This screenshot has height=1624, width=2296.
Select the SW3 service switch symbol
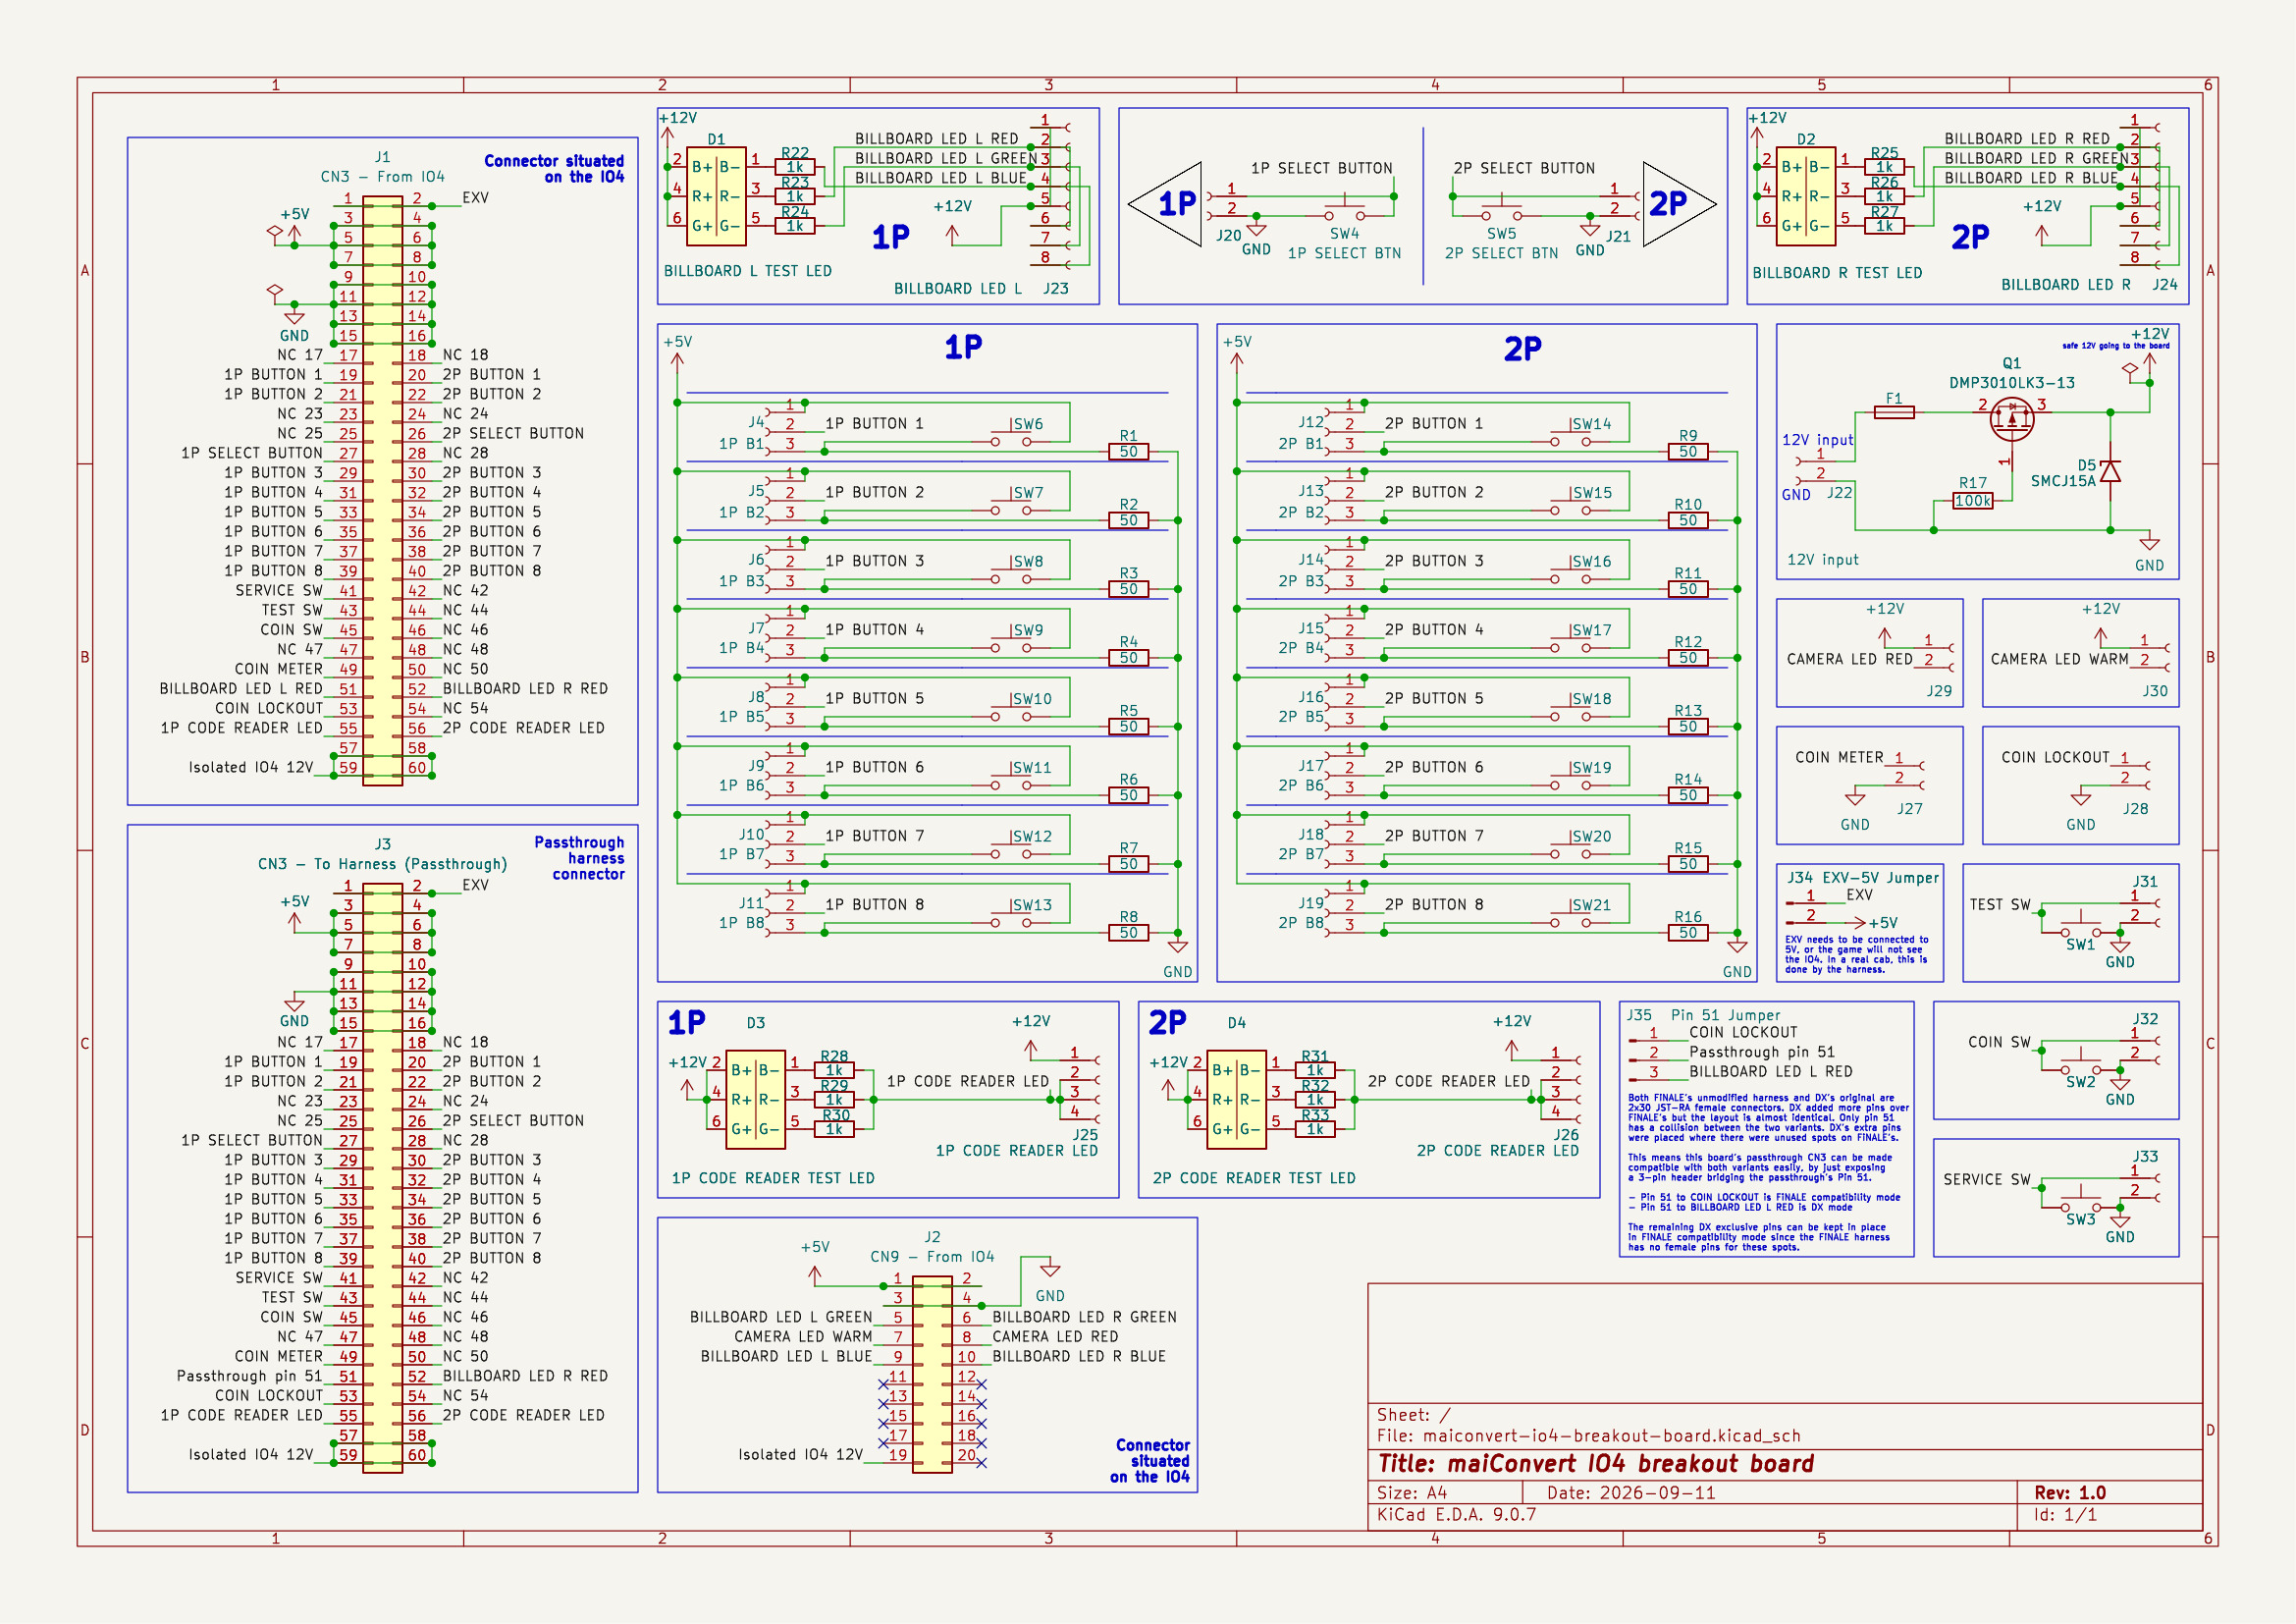[x=2081, y=1200]
